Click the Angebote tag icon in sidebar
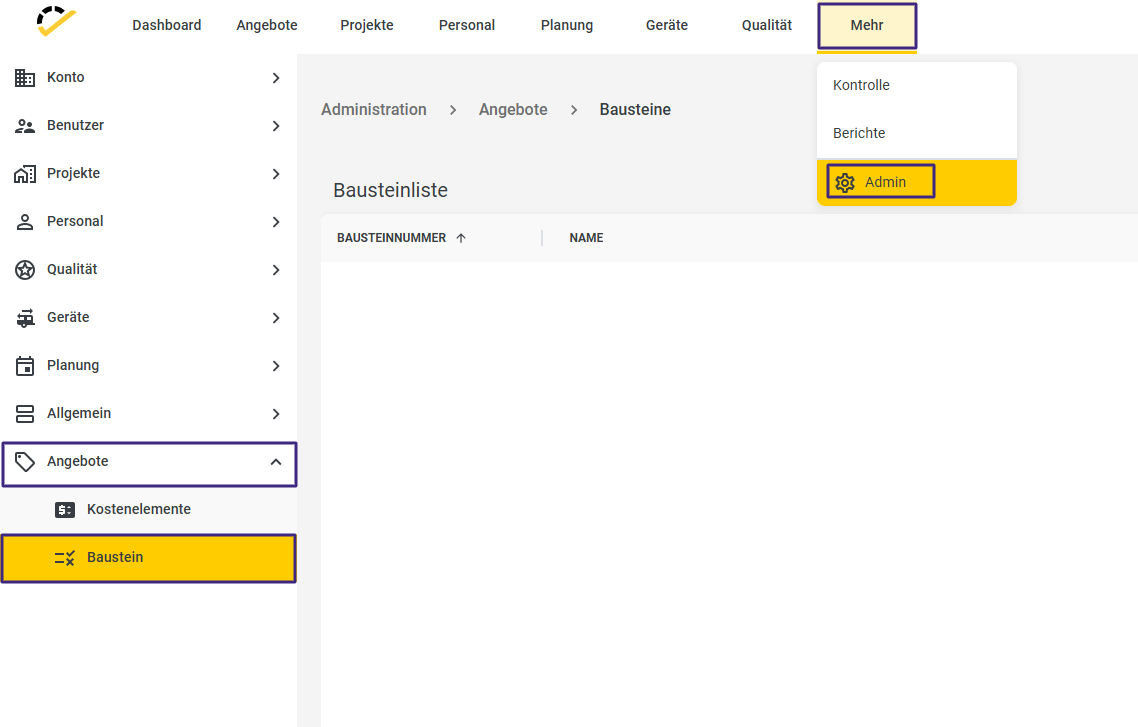This screenshot has height=727, width=1138. tap(25, 462)
